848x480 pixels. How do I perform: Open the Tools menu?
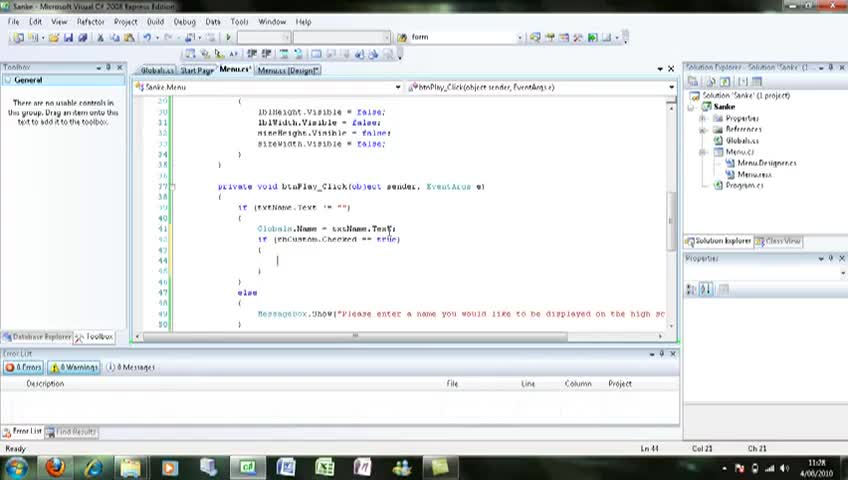point(239,22)
